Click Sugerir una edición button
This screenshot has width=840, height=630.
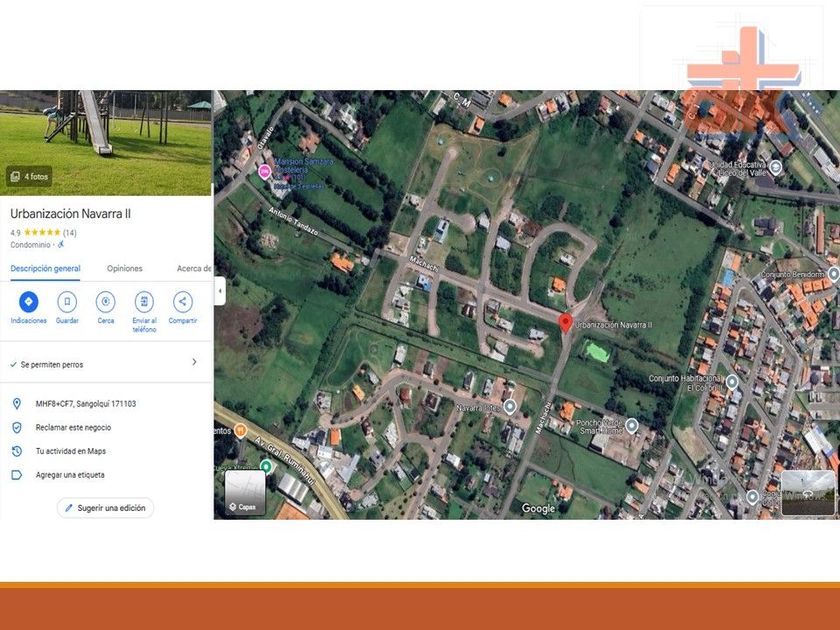click(105, 508)
